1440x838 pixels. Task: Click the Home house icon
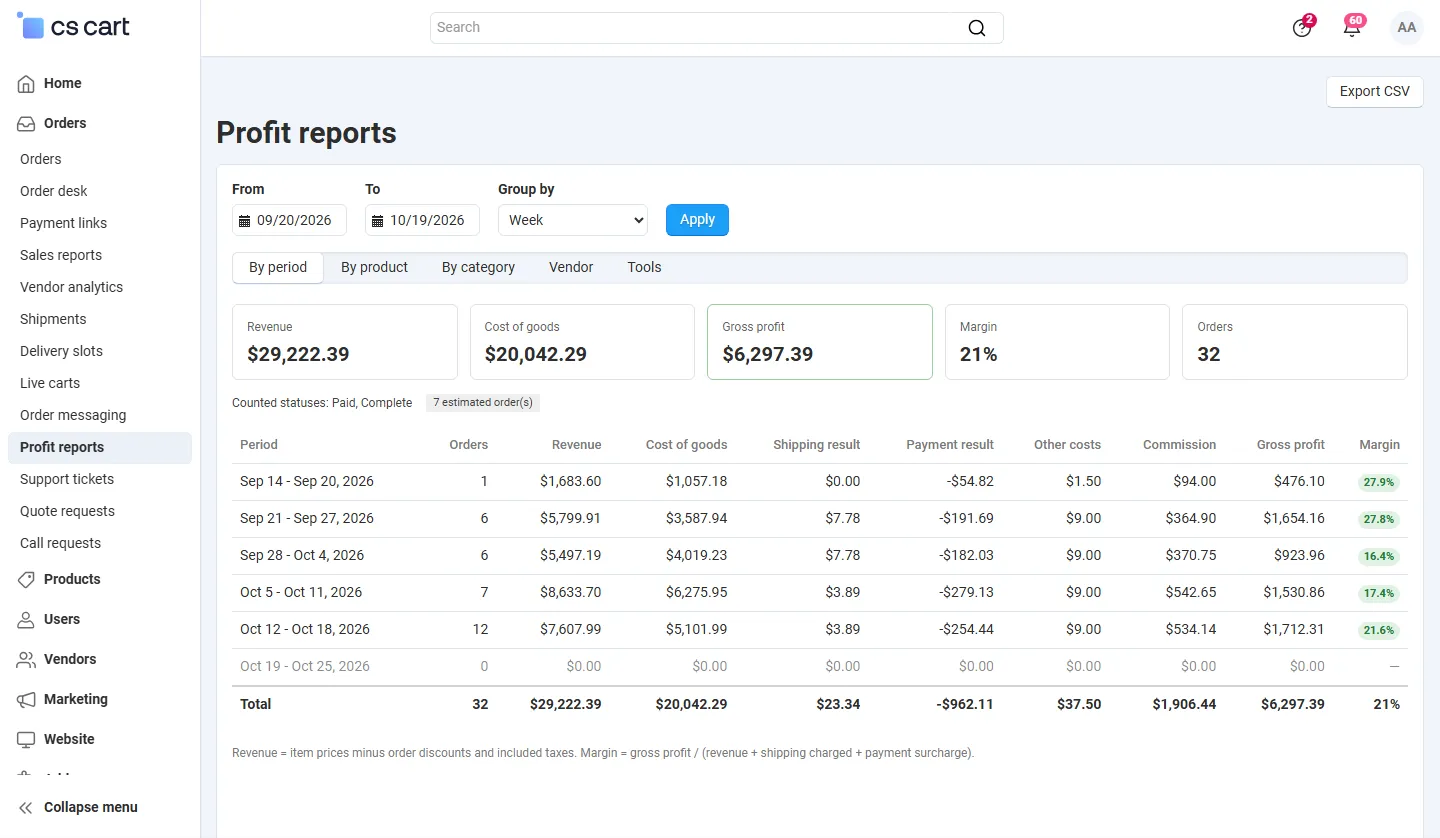point(26,84)
